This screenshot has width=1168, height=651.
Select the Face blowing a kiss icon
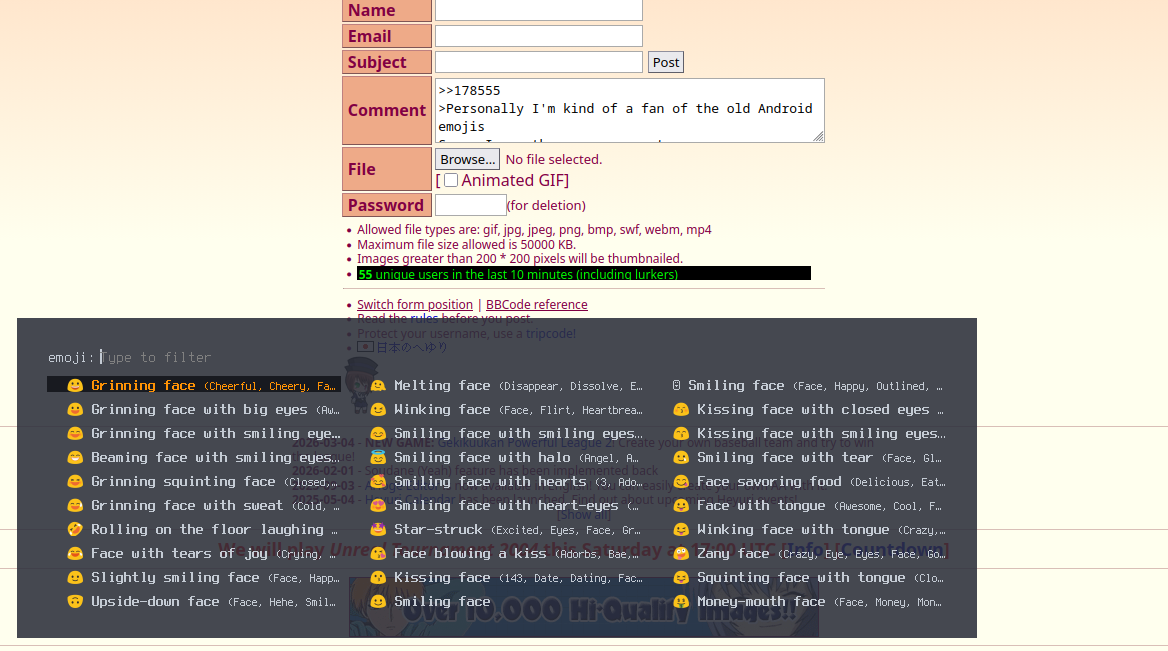click(x=378, y=553)
